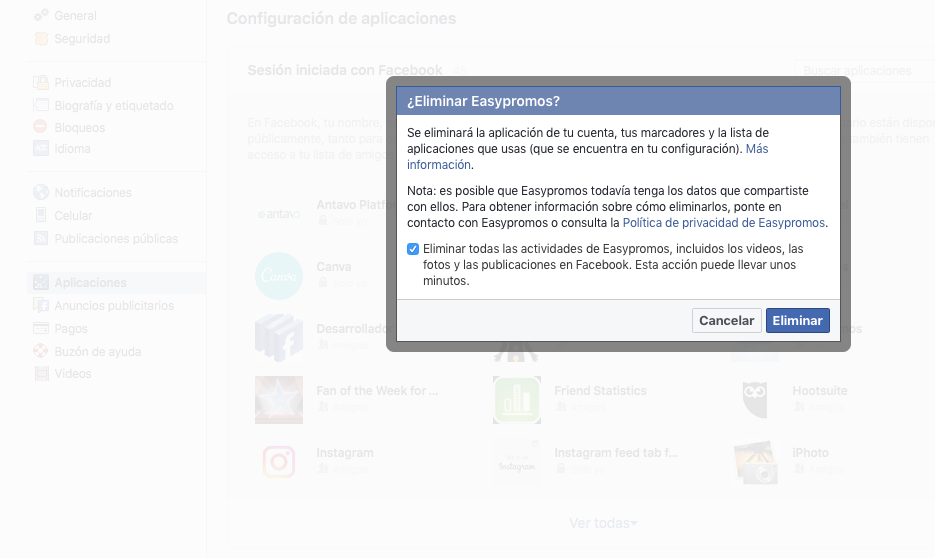
Task: Open Celular settings in sidebar
Action: [x=73, y=215]
